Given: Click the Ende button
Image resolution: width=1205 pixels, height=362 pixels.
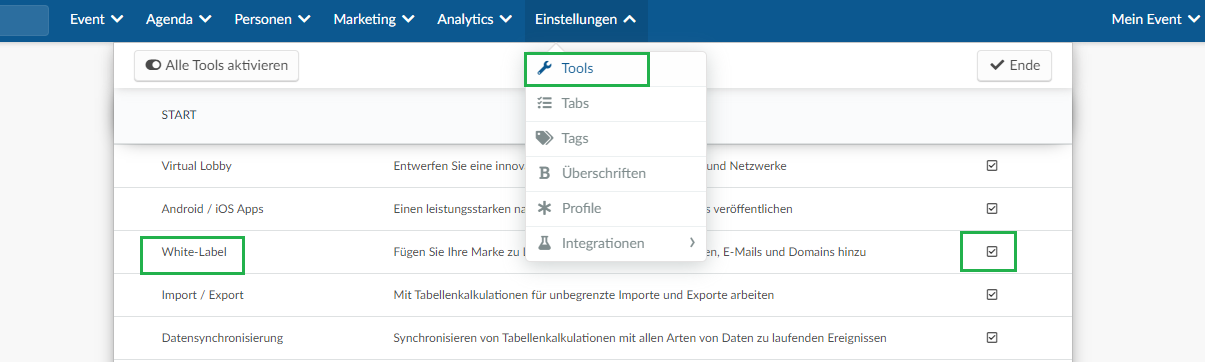Looking at the screenshot, I should coord(1014,66).
